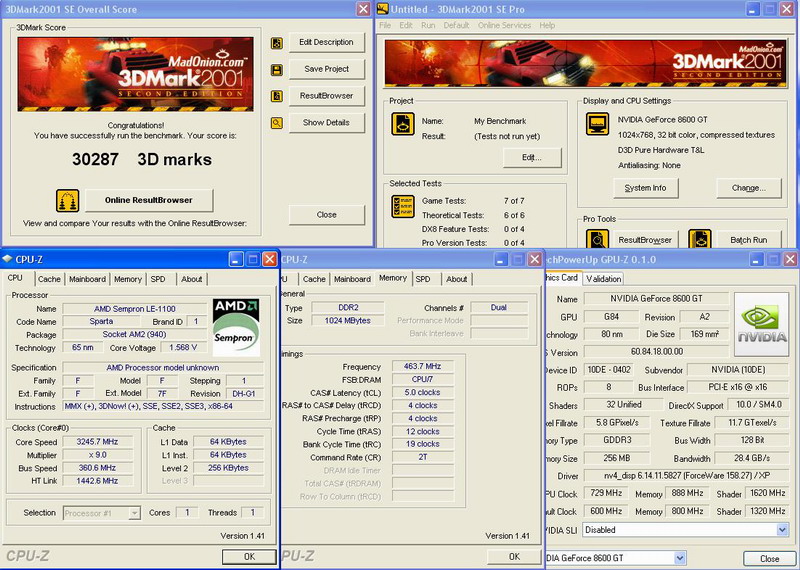Click the Selected Tests checklist icon
Image resolution: width=800 pixels, height=570 pixels.
[401, 207]
